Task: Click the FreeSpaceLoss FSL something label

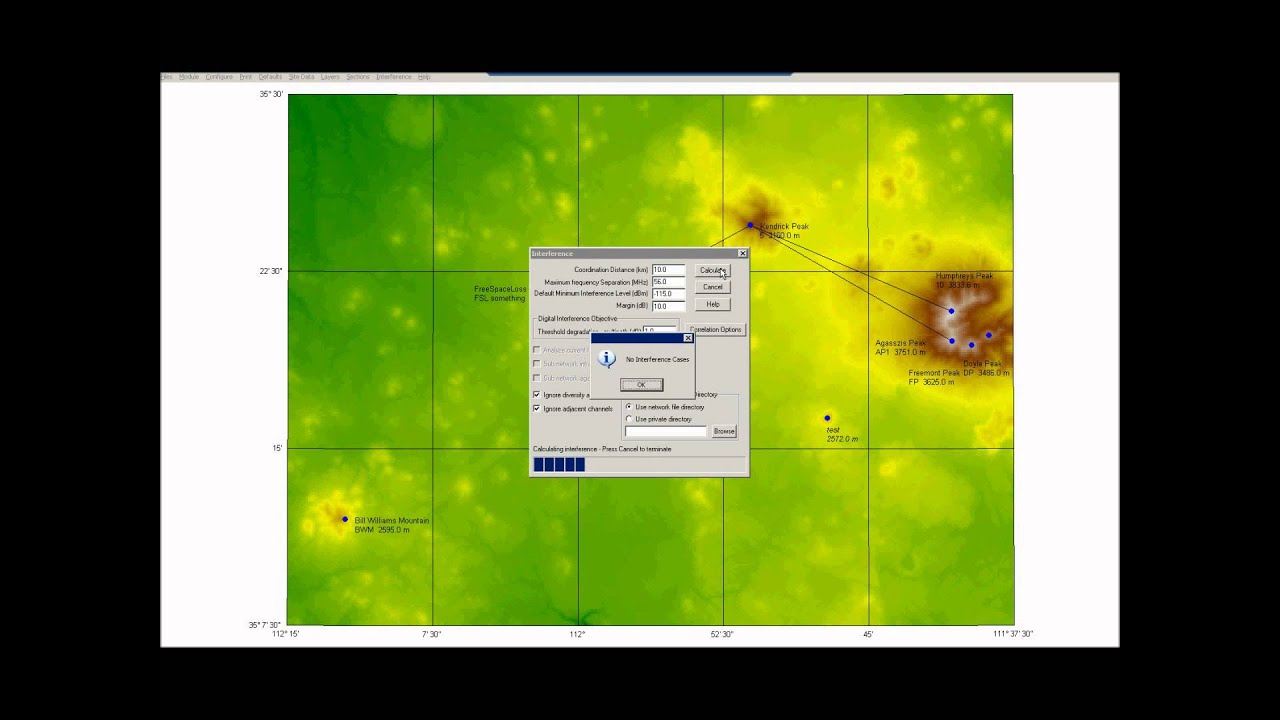Action: [x=500, y=293]
